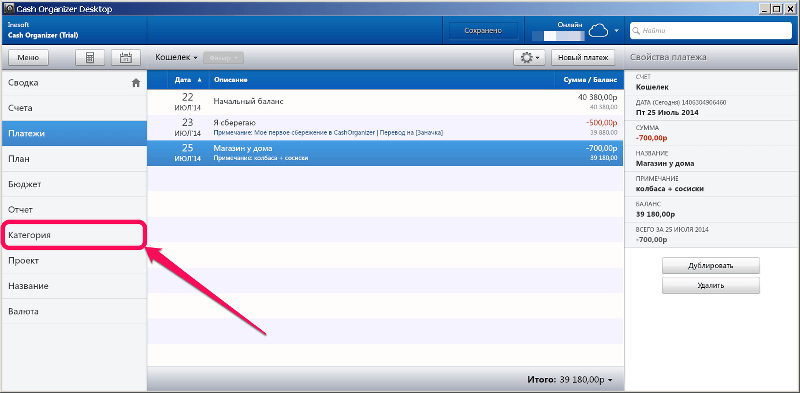
Task: Open the Проект sidebar section
Action: coord(73,261)
